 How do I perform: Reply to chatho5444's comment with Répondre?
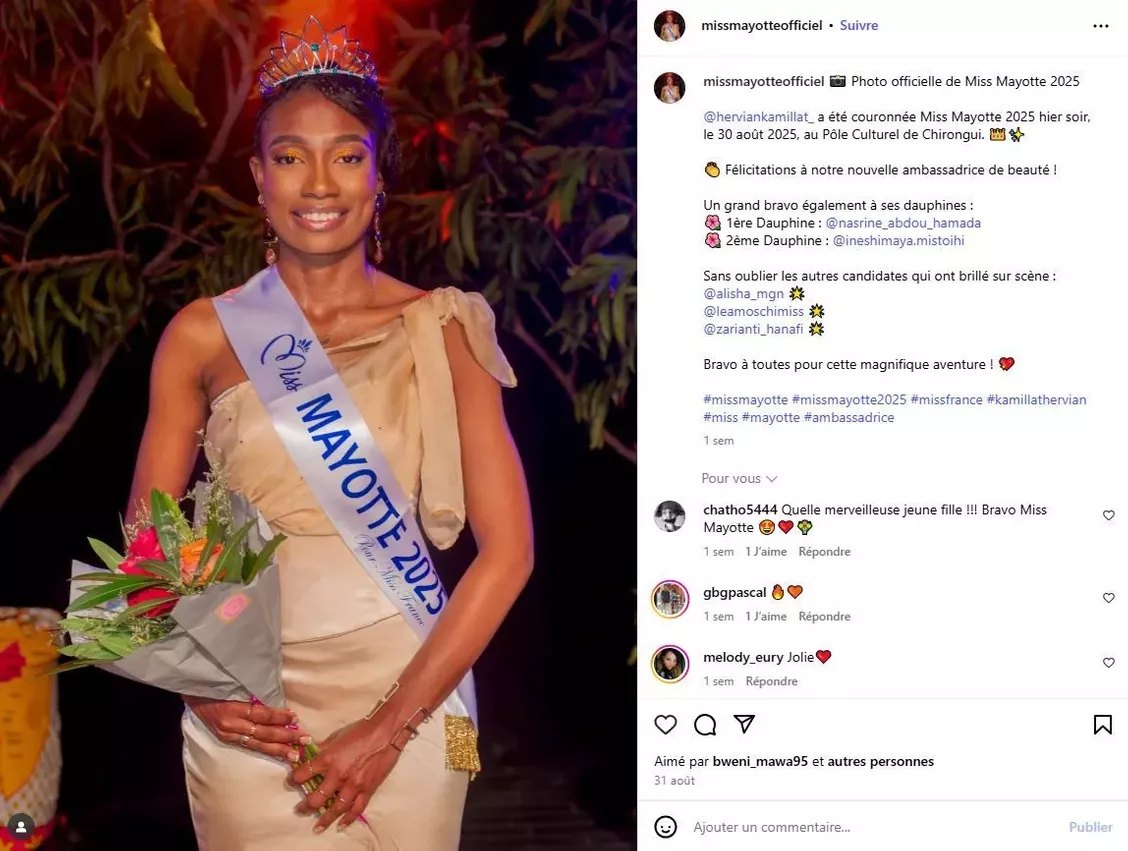pyautogui.click(x=824, y=552)
